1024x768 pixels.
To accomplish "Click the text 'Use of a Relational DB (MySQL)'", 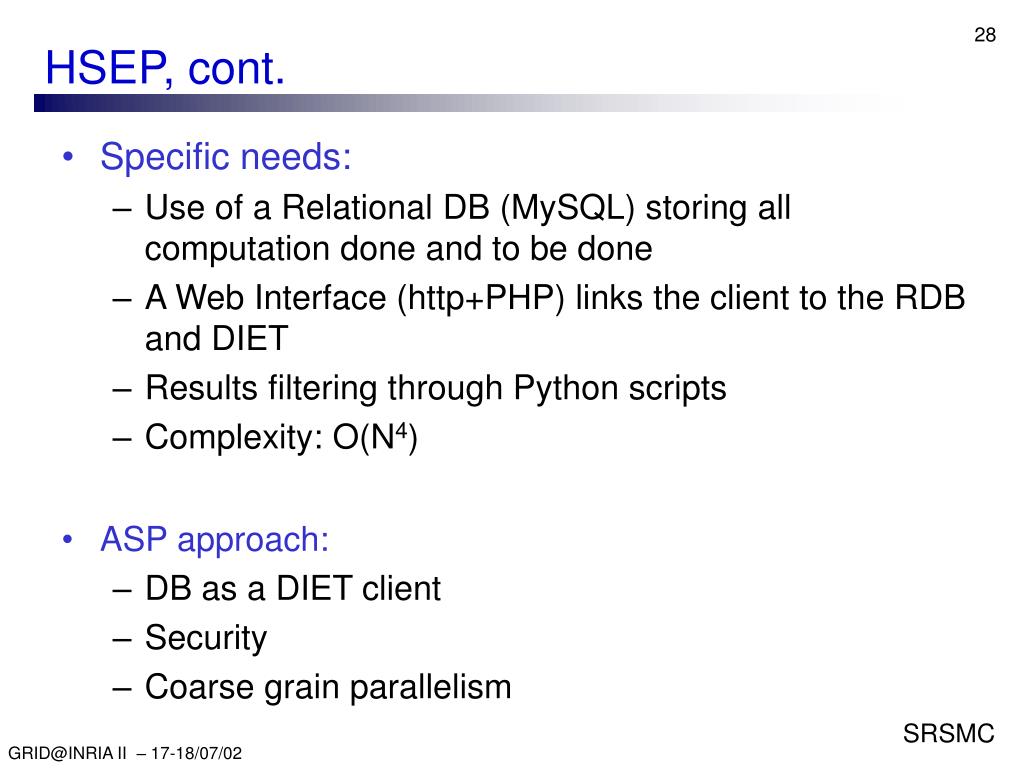I will 390,208.
